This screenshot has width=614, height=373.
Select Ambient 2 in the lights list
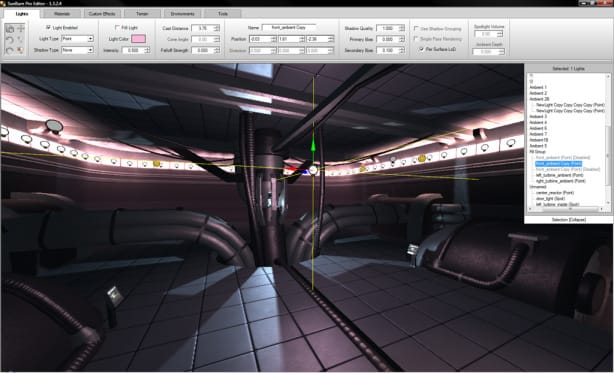coord(538,93)
